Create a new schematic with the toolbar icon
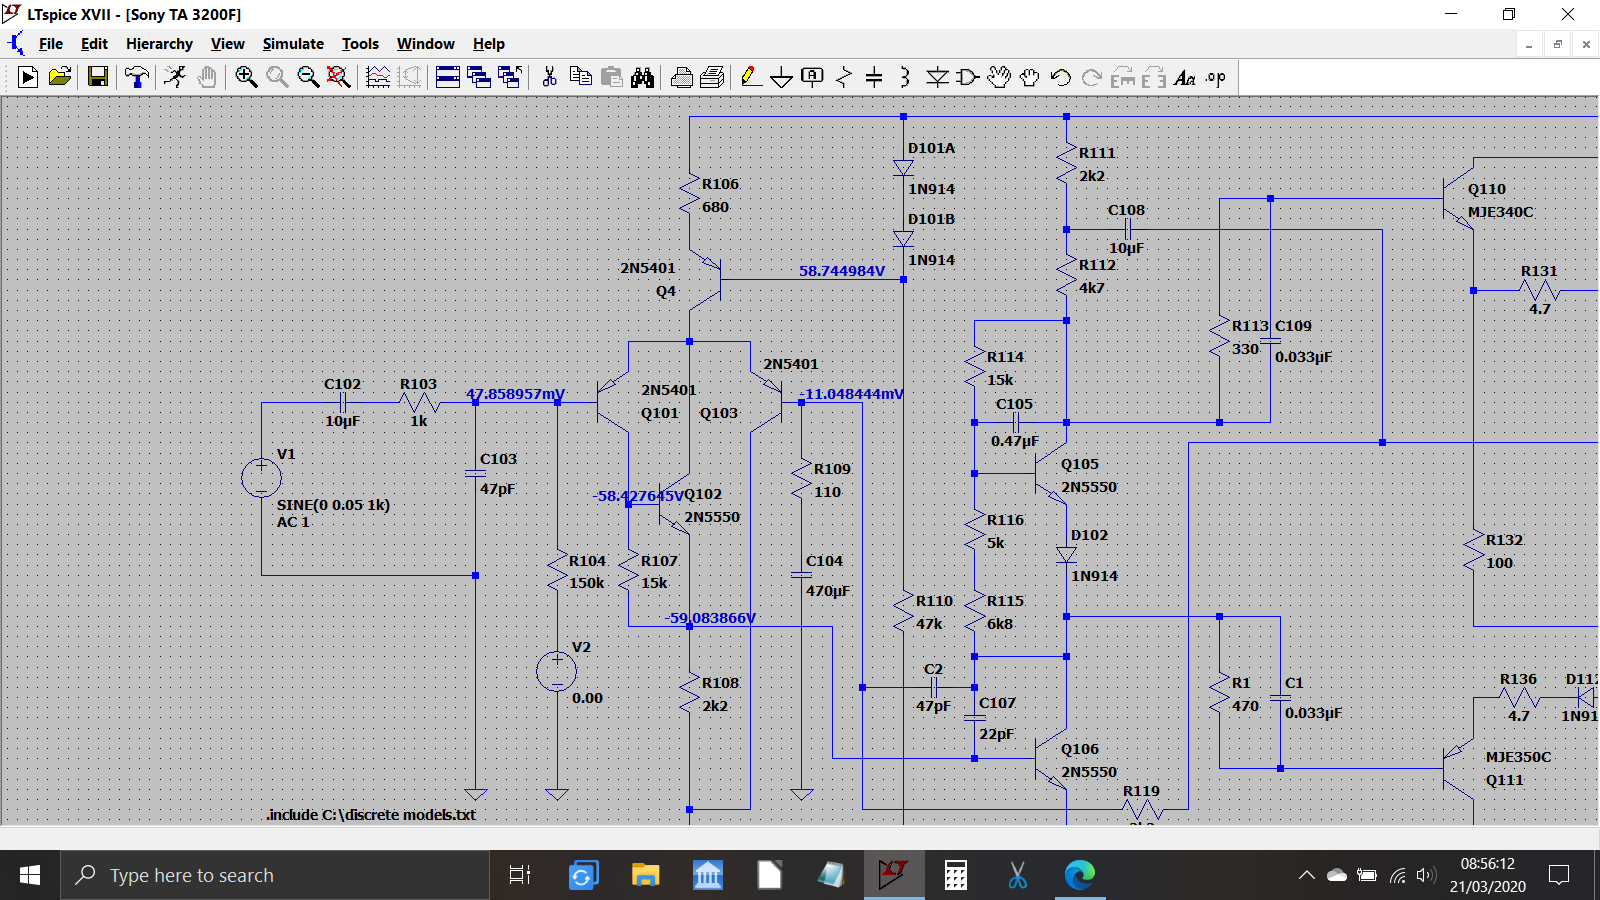 point(28,77)
